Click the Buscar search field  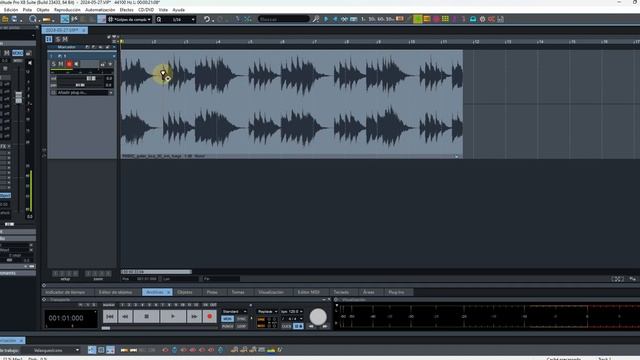coord(284,19)
